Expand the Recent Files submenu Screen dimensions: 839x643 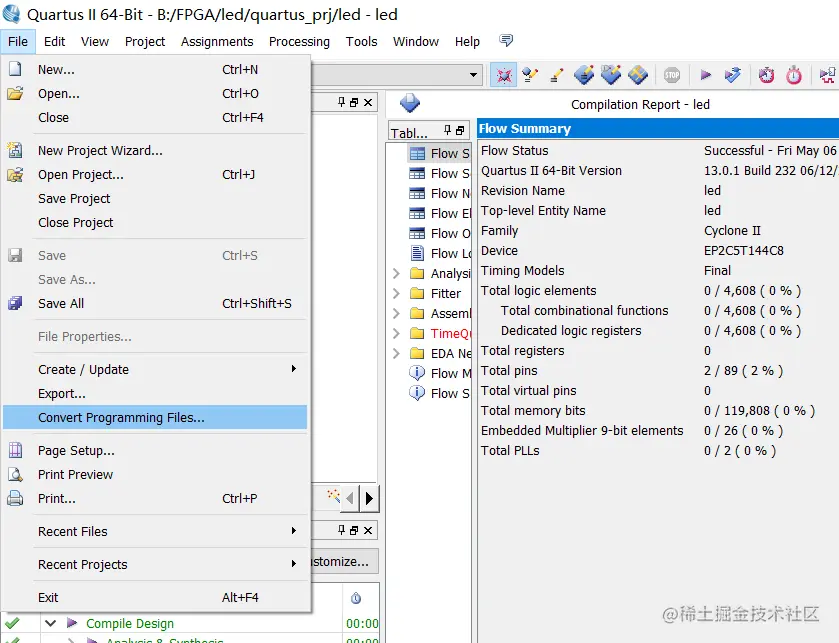coord(293,530)
